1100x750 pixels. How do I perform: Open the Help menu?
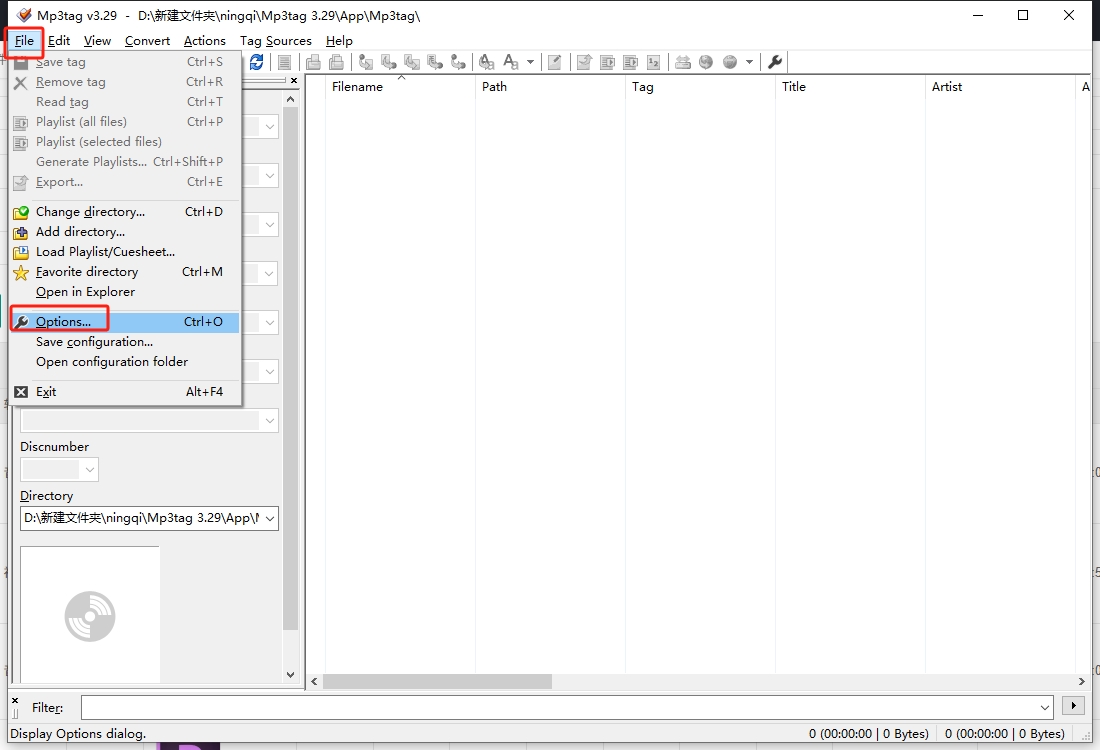[339, 41]
